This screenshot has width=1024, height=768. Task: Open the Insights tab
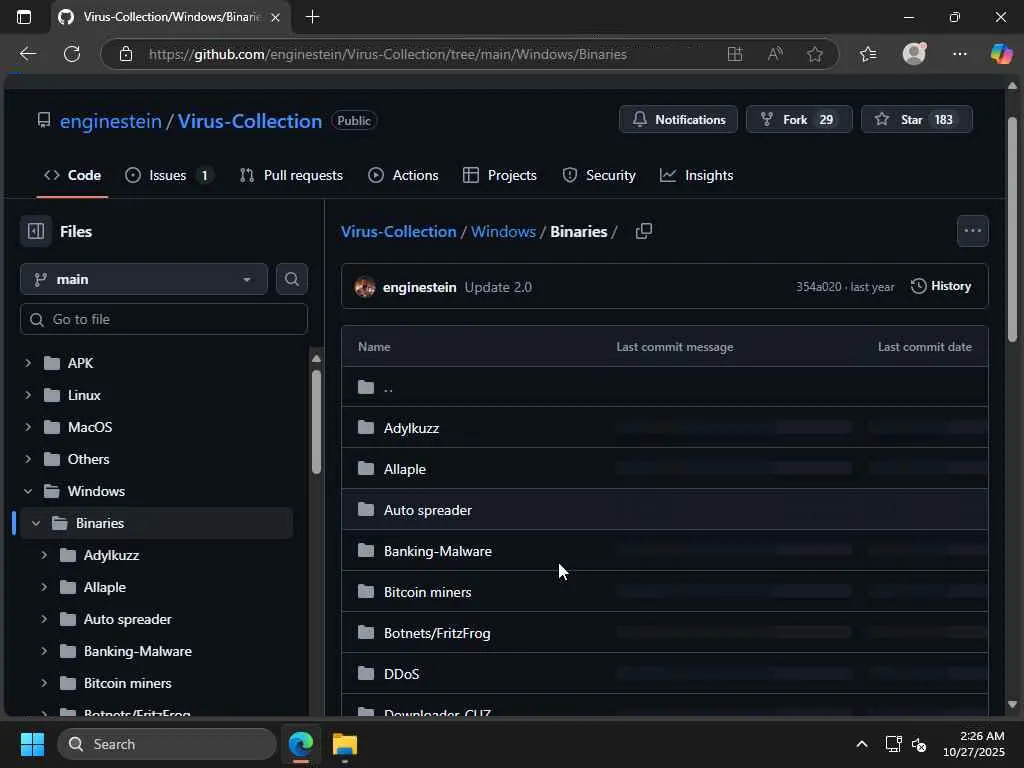pos(697,175)
